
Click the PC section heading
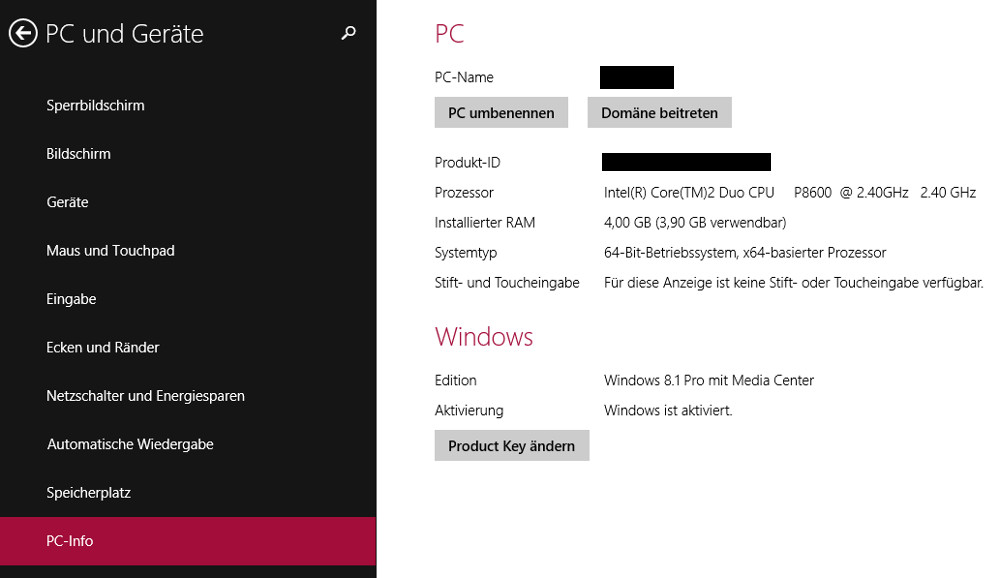tap(449, 34)
